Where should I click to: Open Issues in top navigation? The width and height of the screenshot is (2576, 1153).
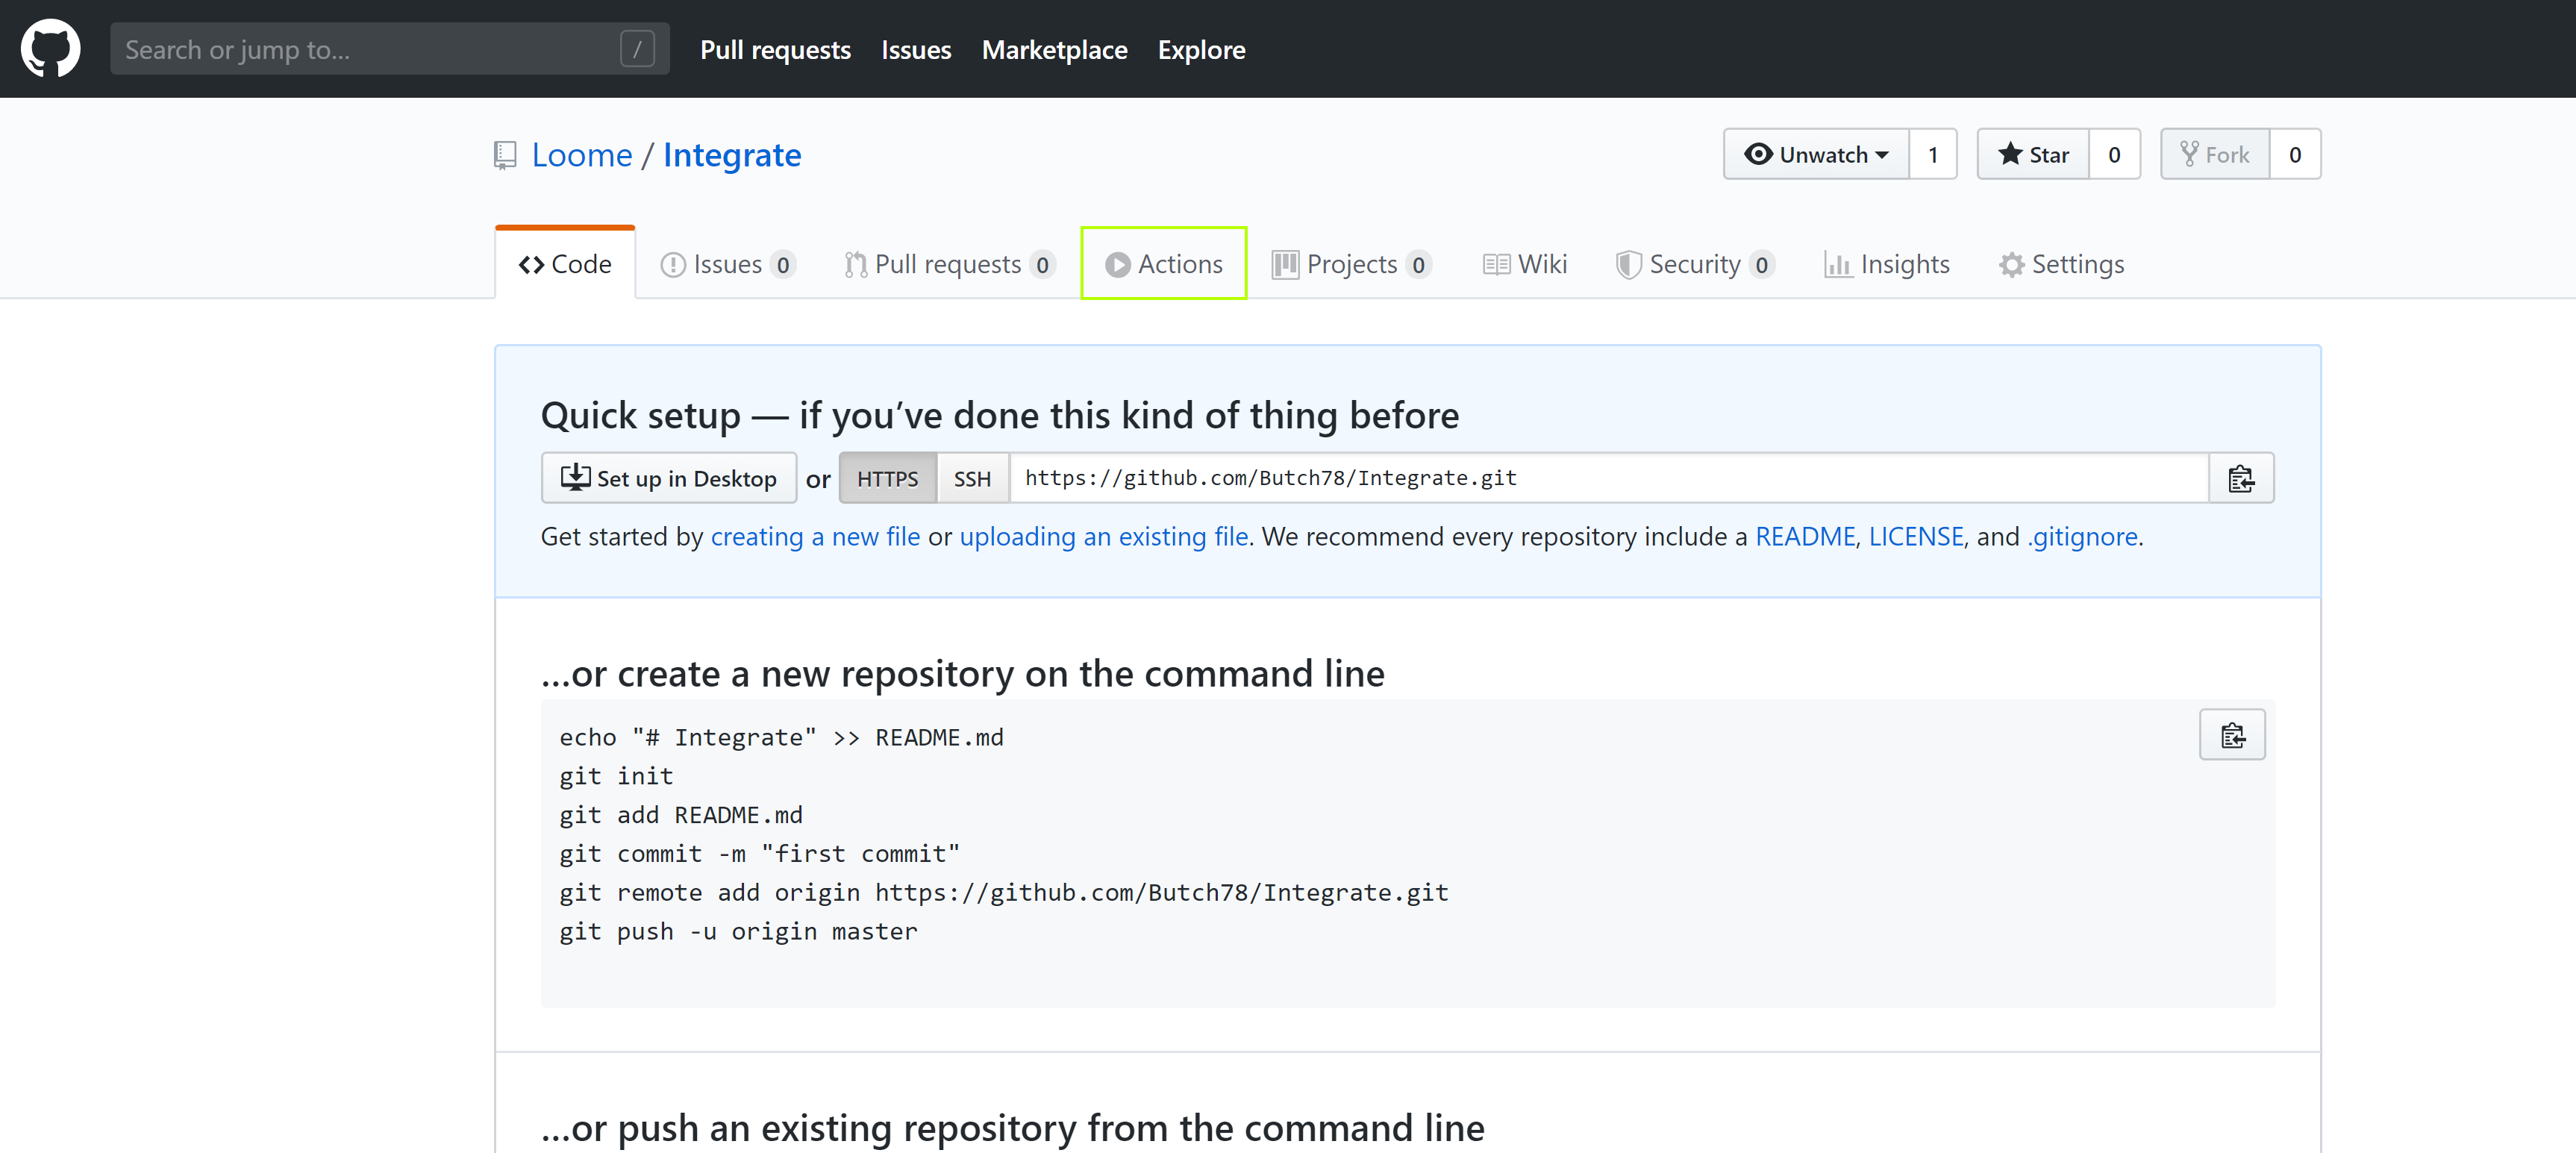916,49
